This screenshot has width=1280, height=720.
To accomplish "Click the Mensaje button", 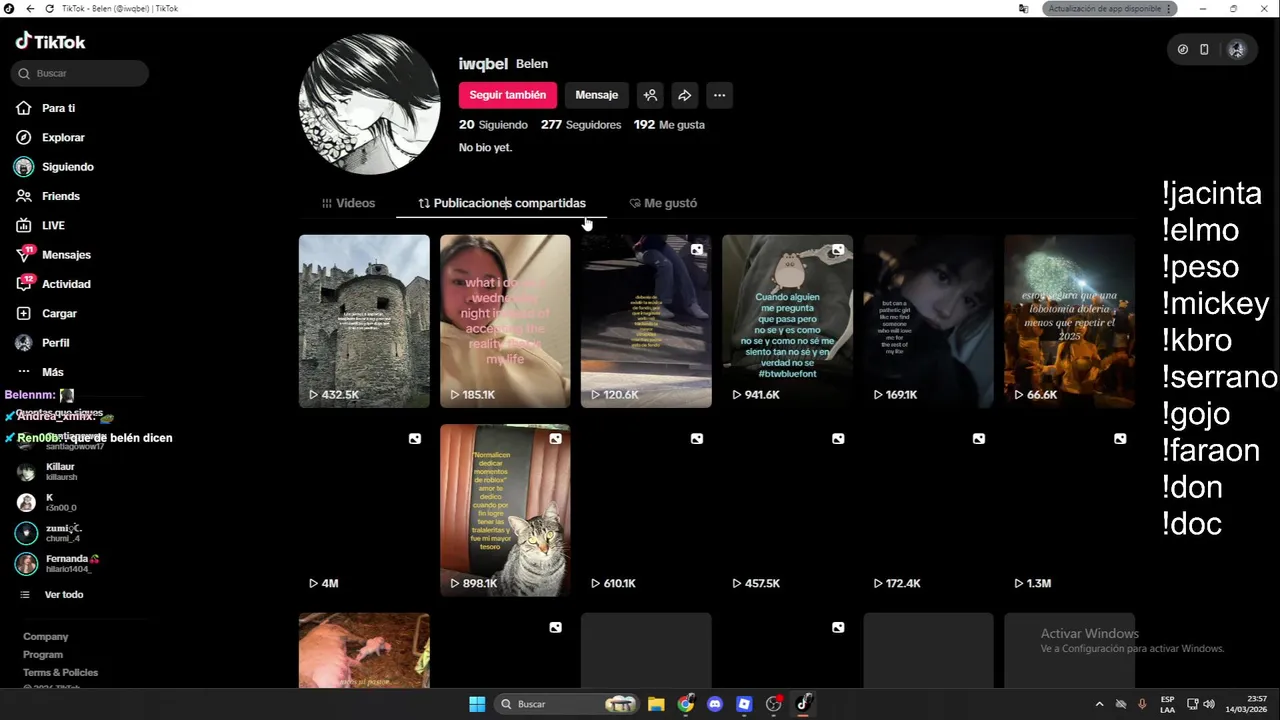I will tap(597, 95).
